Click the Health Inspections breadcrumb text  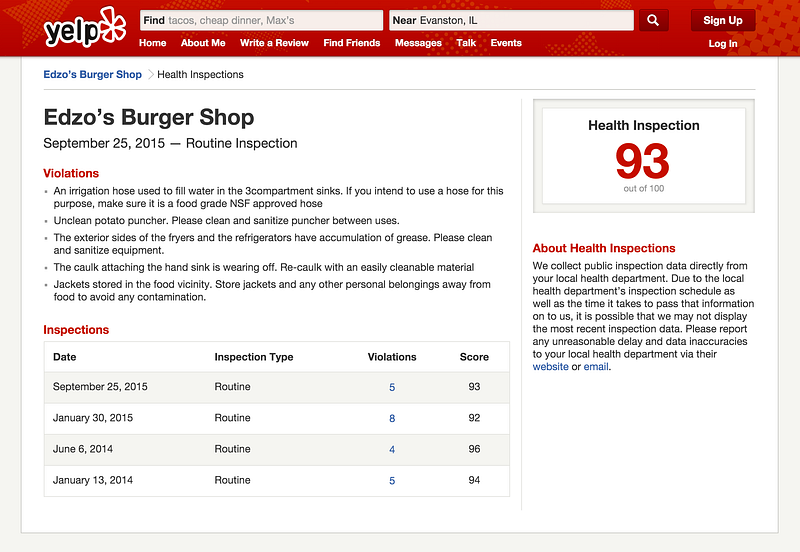[x=201, y=74]
